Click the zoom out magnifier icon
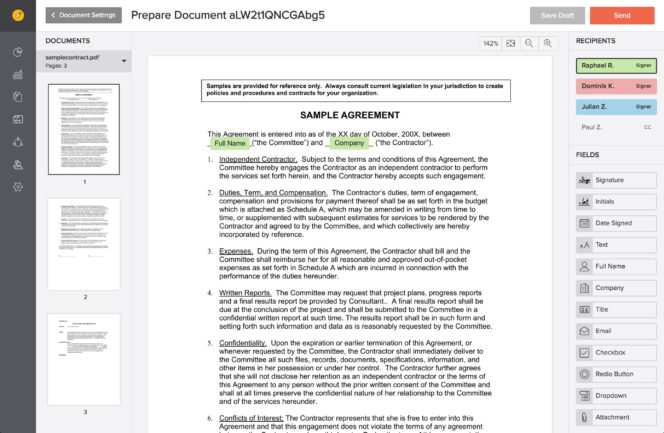 pyautogui.click(x=529, y=43)
